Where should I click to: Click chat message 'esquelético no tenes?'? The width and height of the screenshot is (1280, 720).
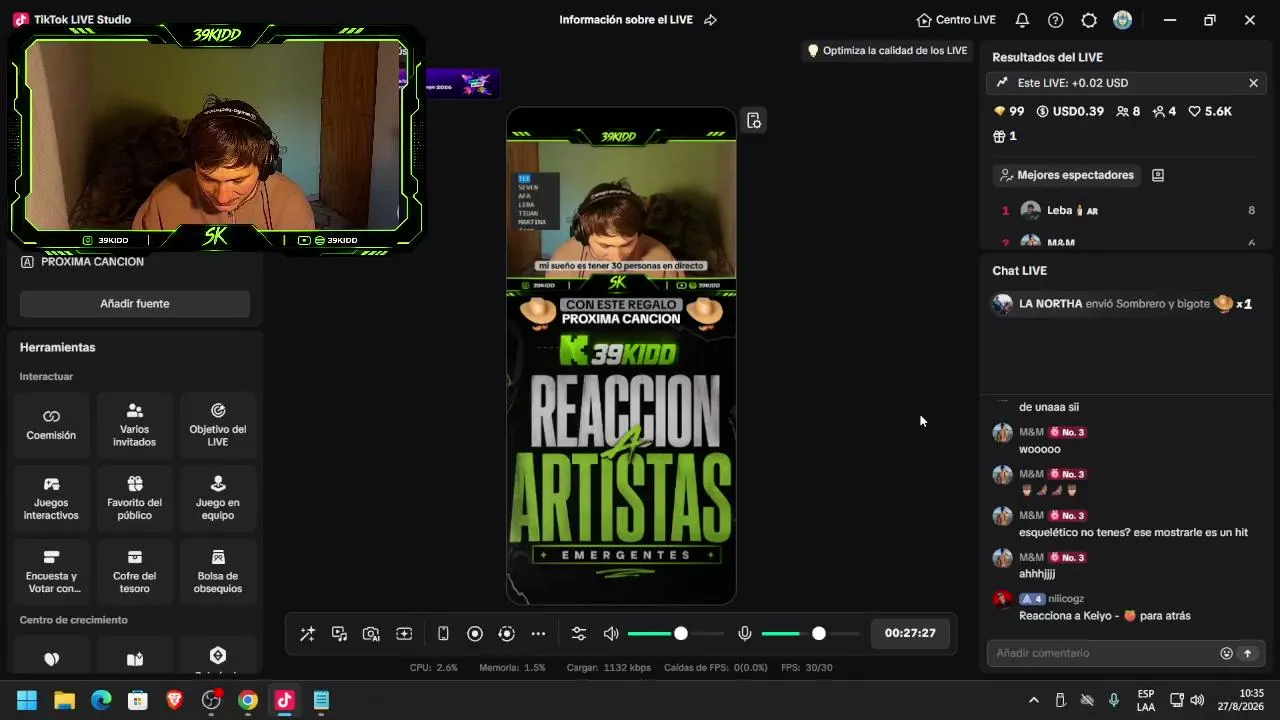pyautogui.click(x=1133, y=533)
